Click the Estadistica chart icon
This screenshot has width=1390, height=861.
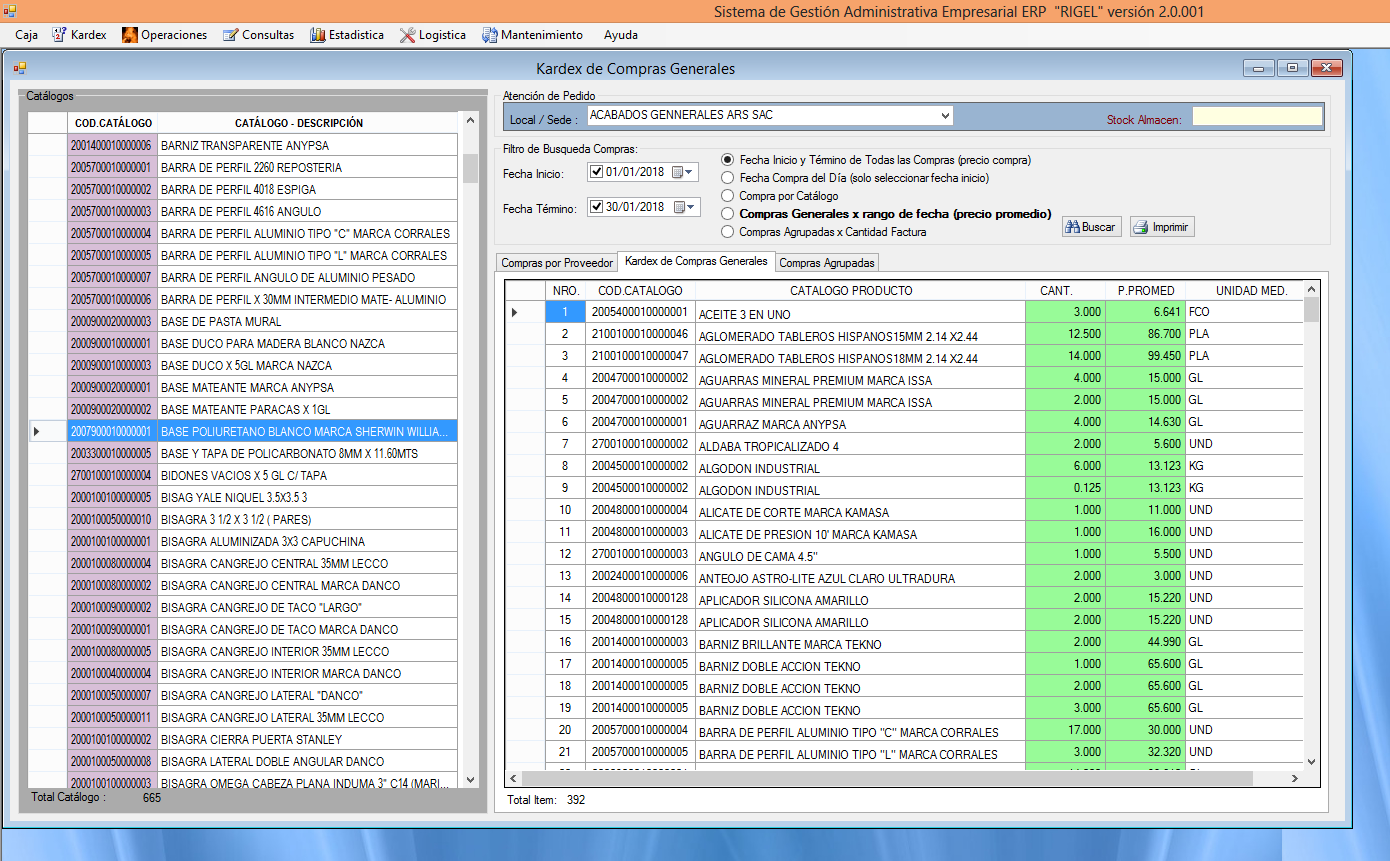[x=318, y=34]
